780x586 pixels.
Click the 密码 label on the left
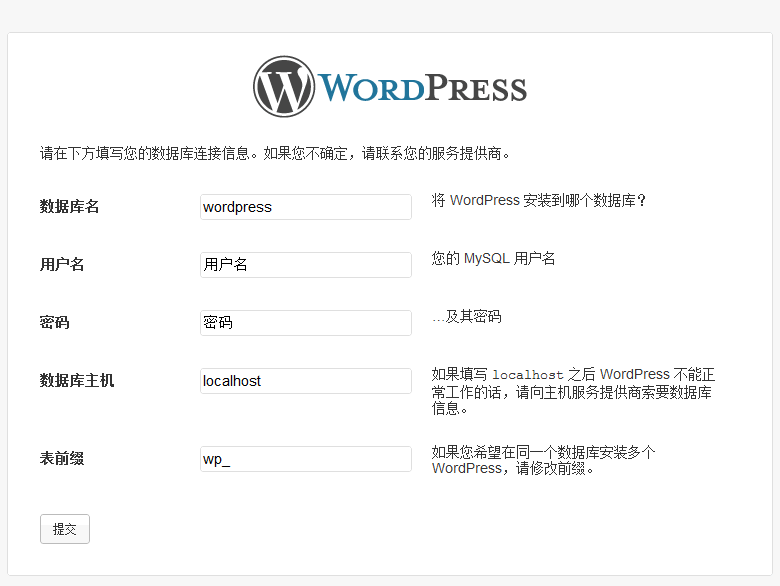(x=55, y=323)
